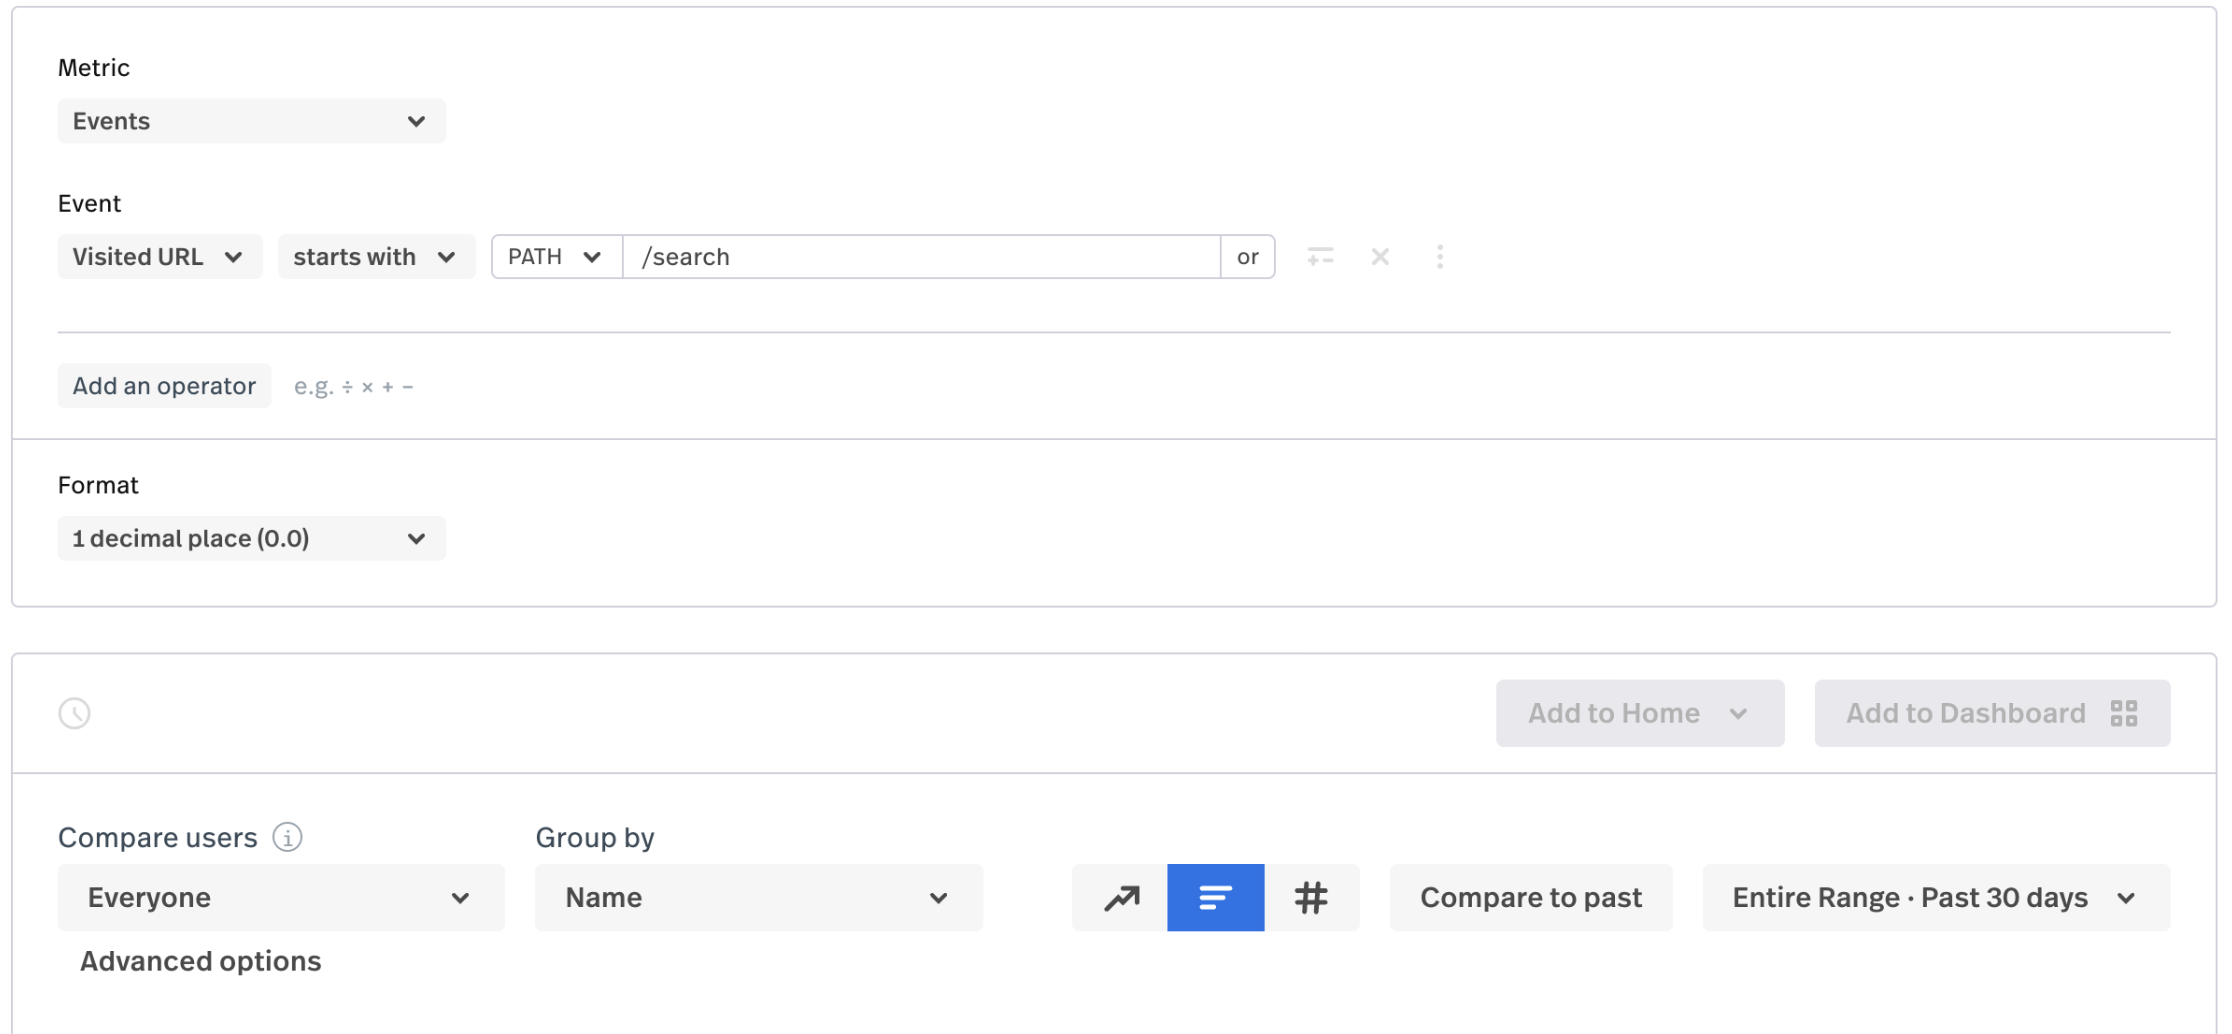Select the horizontal bar chart view

1215,898
